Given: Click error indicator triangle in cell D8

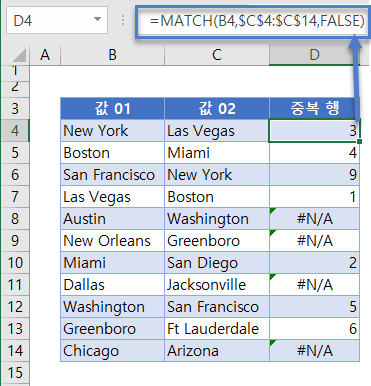Looking at the screenshot, I should click(273, 211).
